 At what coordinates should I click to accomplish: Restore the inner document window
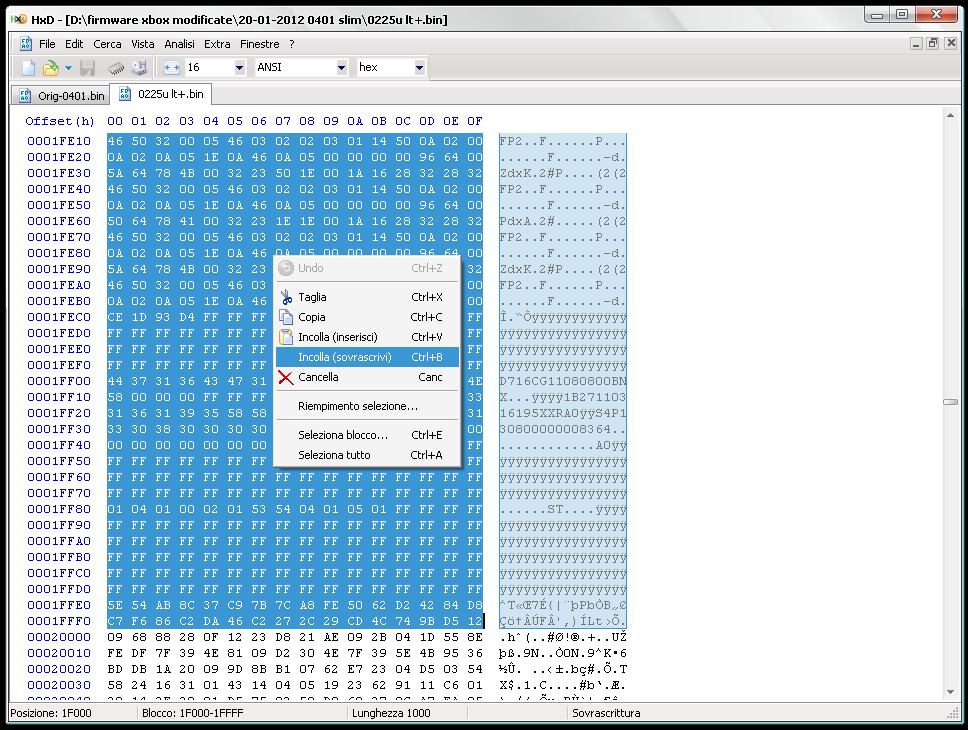(933, 43)
